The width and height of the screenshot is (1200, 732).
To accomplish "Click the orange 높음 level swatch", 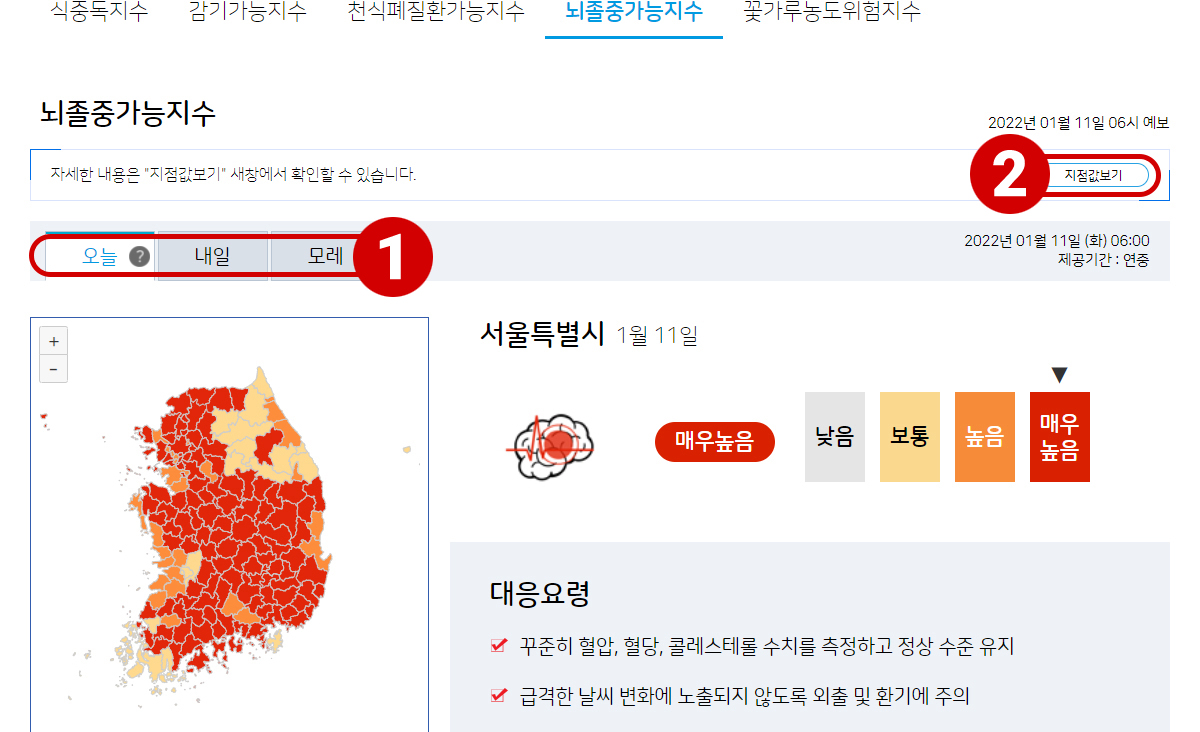I will pos(985,437).
